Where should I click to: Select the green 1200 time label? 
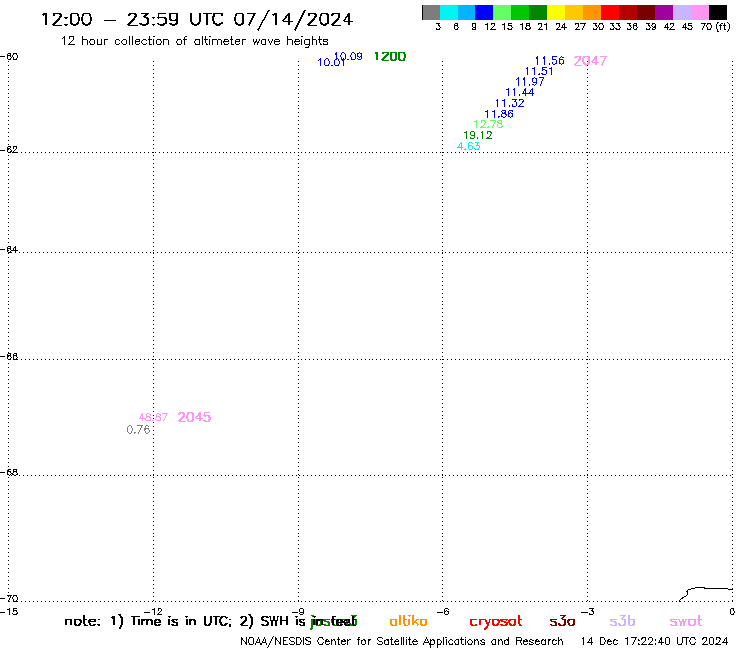(x=390, y=57)
